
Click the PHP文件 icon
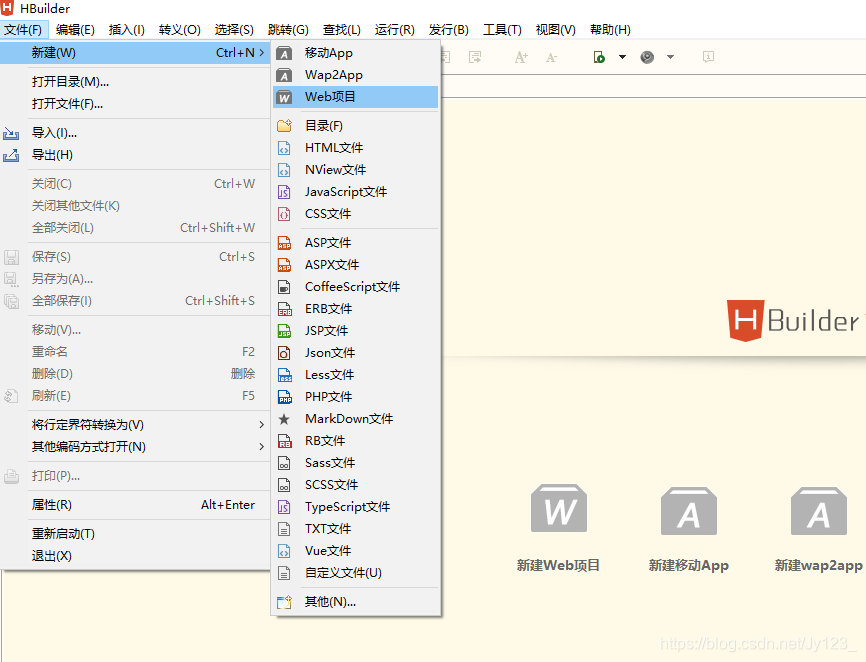pyautogui.click(x=284, y=398)
